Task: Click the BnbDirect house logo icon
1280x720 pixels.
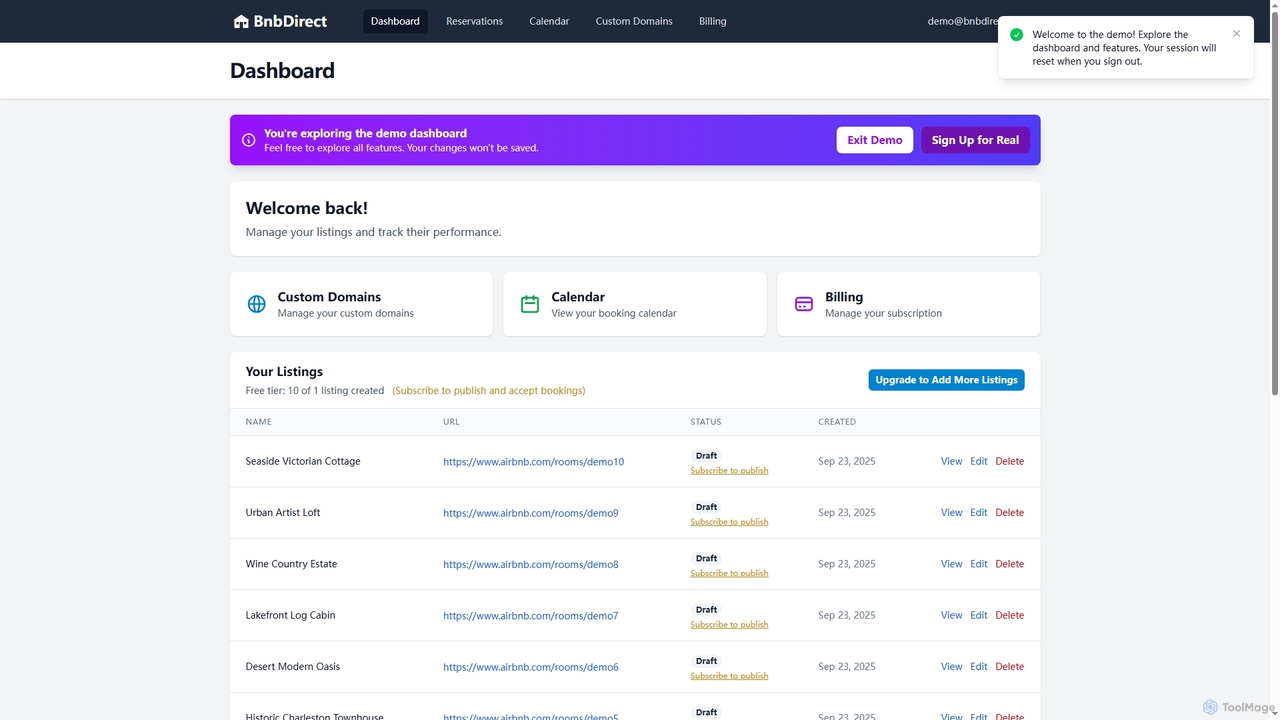Action: click(241, 21)
